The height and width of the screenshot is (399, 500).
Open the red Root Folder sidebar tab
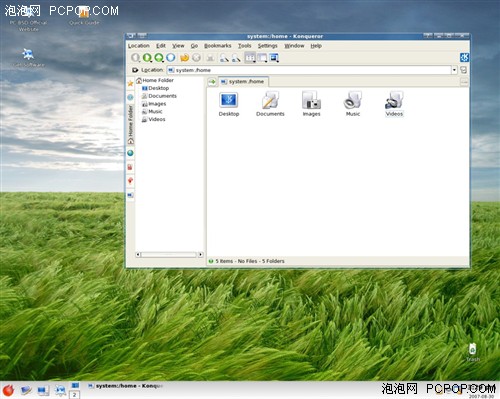tap(130, 167)
